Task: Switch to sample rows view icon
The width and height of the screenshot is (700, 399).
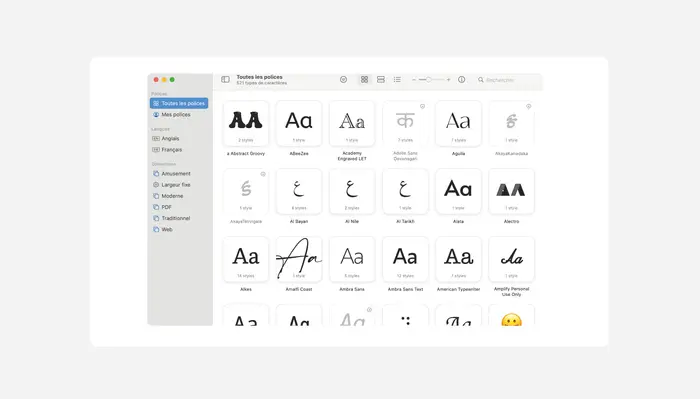Action: tap(381, 79)
